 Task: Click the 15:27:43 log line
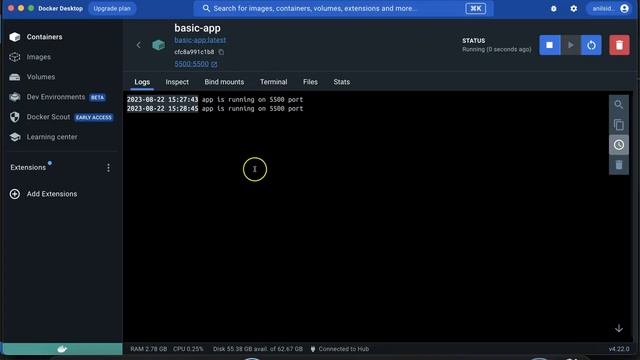[x=215, y=100]
